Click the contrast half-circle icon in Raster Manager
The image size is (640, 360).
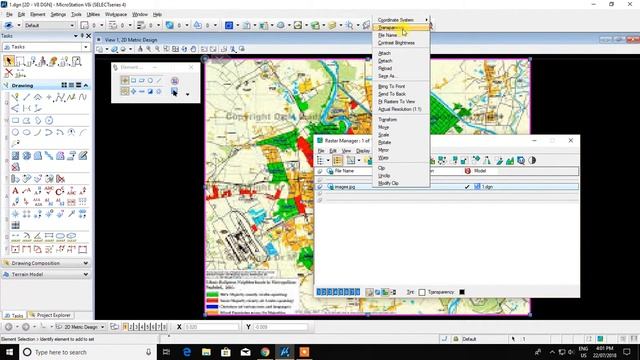tap(532, 160)
